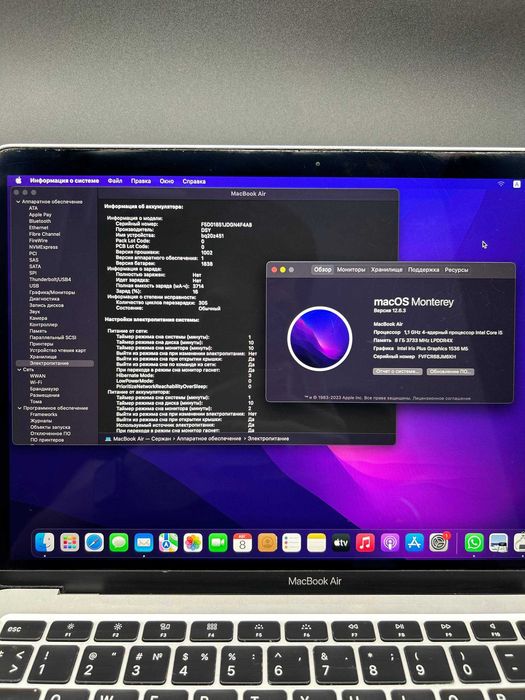Collapse the Программное обеспечение section
This screenshot has width=525, height=700.
coord(19,408)
